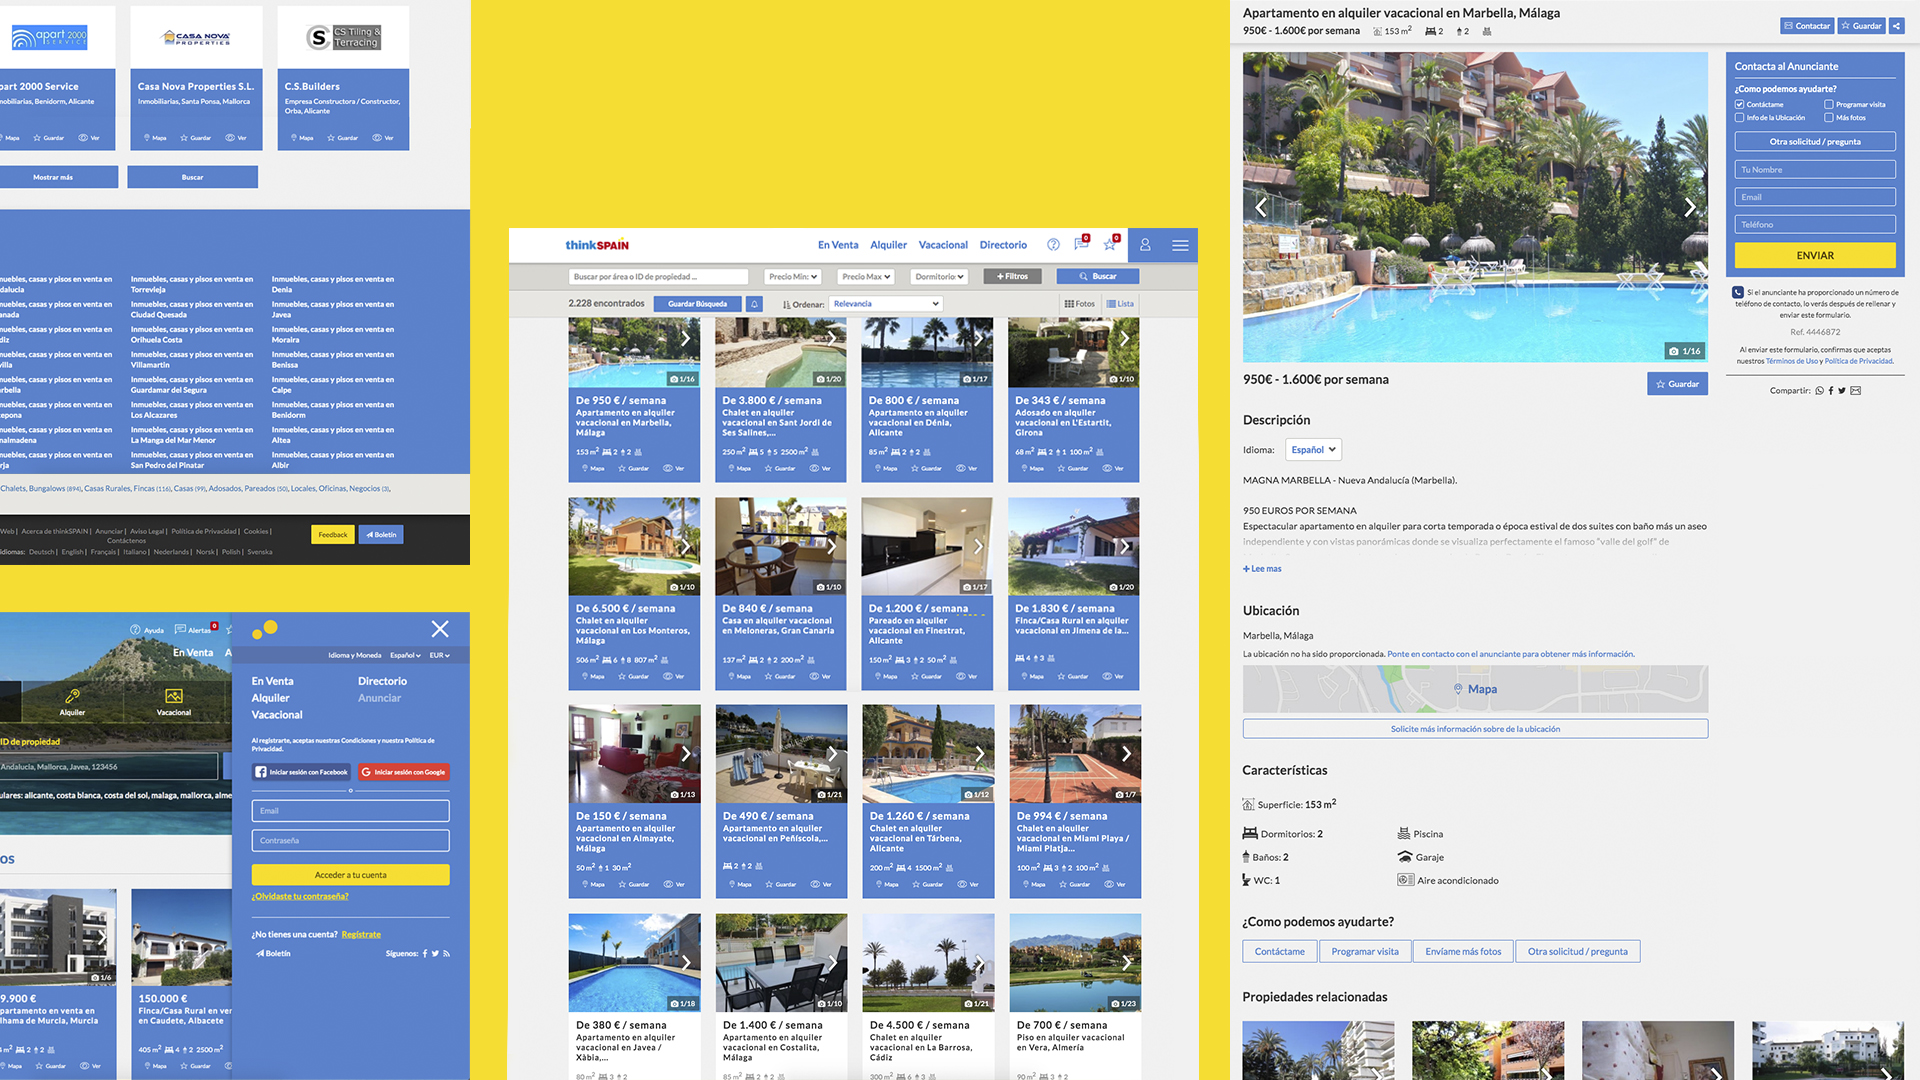This screenshot has height=1080, width=1920.
Task: Click the share icon beside the top Guardar button
Action: (1896, 26)
